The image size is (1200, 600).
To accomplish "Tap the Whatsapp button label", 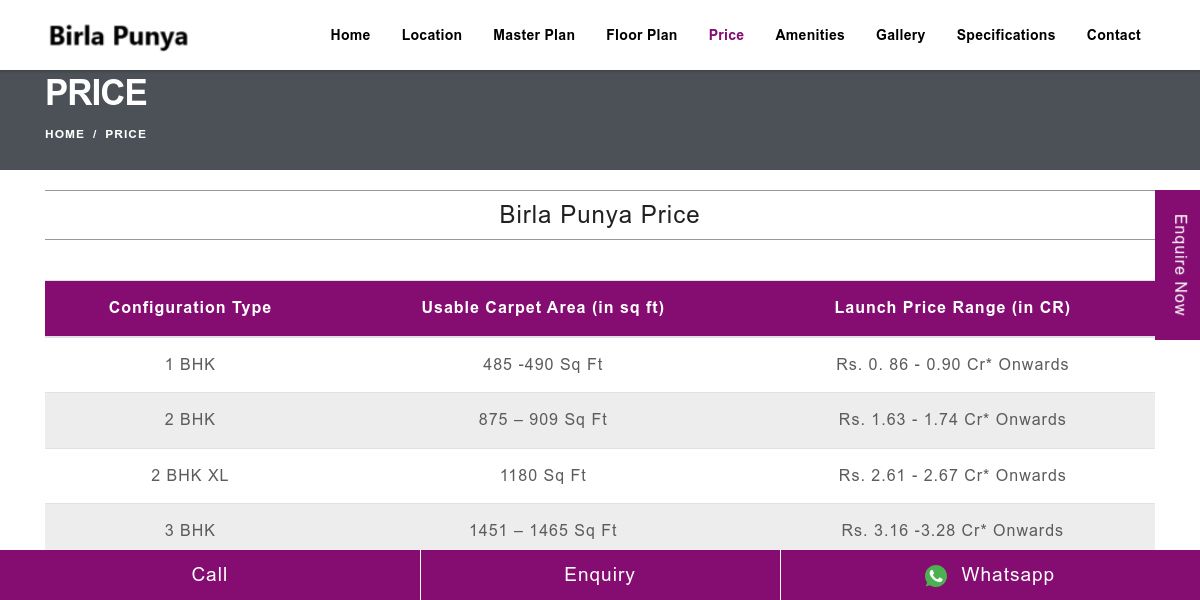I will point(1007,575).
